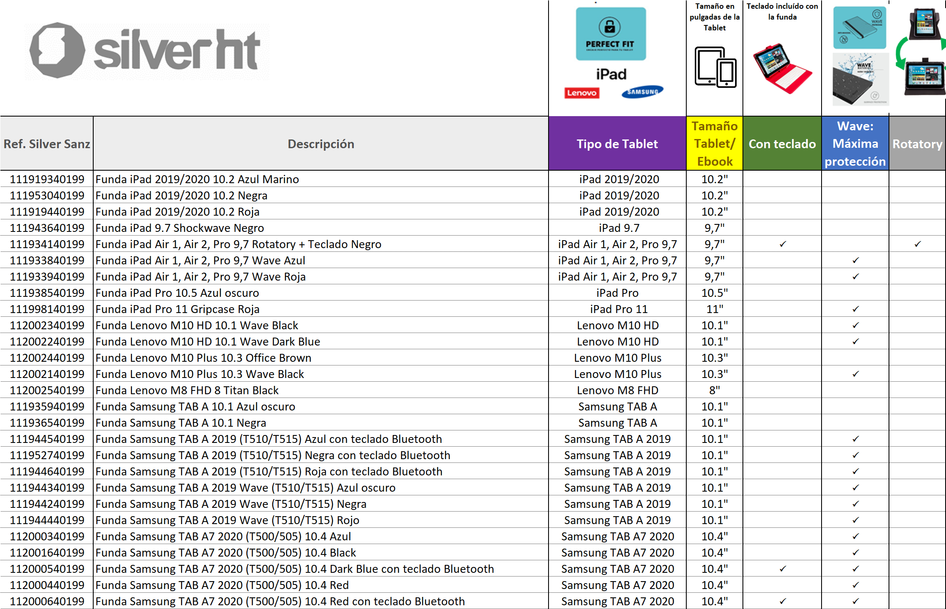
Task: Select the 10.5" size cell
Action: 715,293
